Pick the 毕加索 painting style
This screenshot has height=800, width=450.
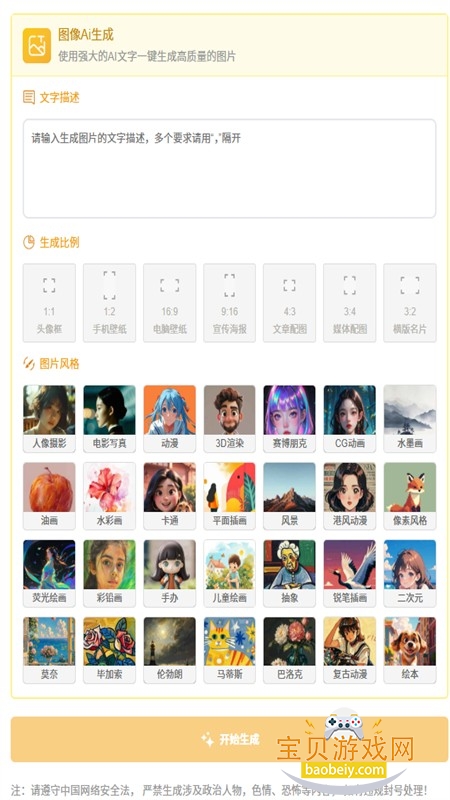[109, 650]
